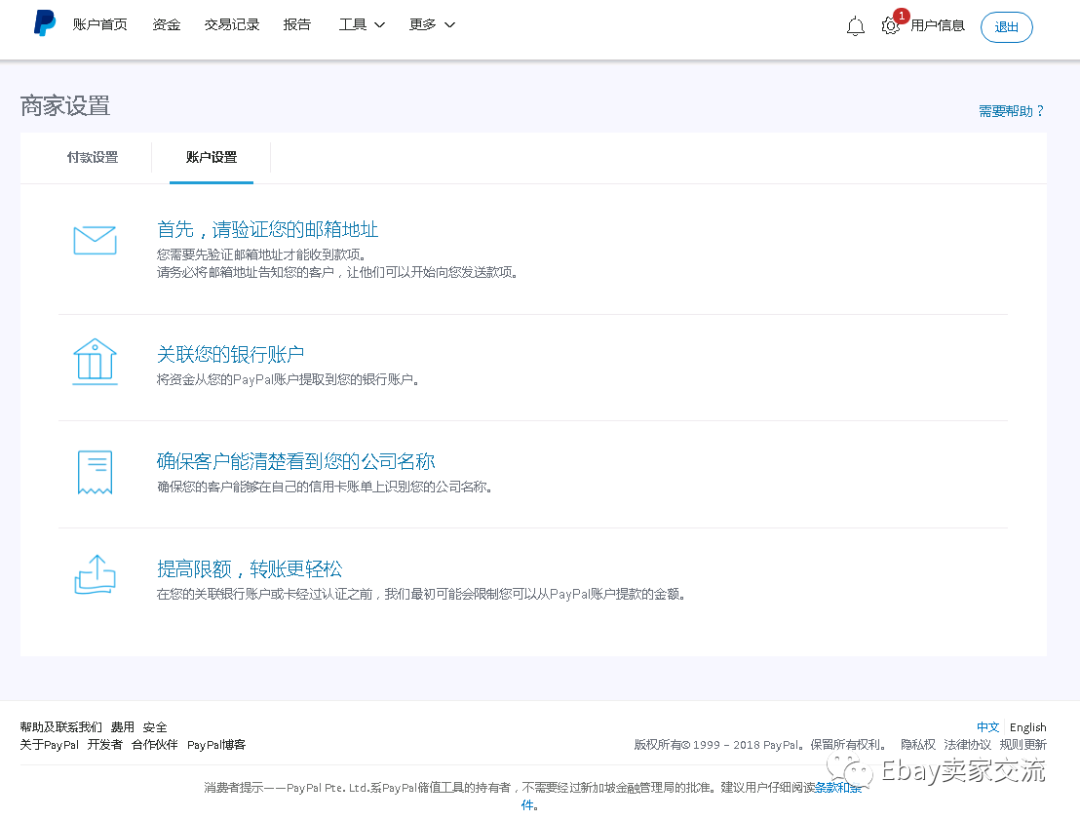Select the 账户设置 tab
This screenshot has width=1080, height=820.
click(211, 157)
